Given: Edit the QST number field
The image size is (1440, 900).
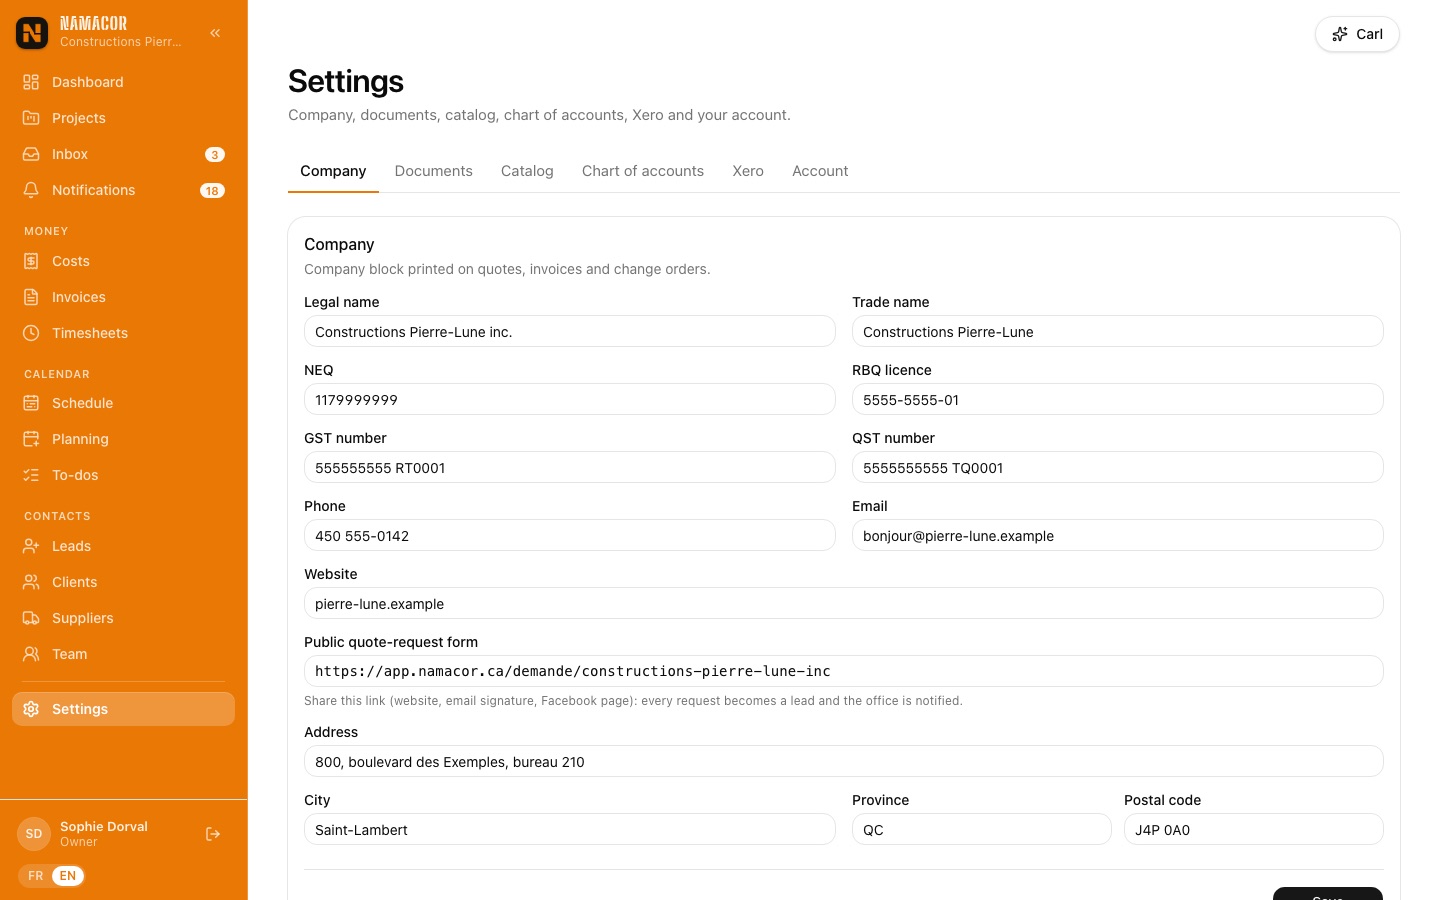Looking at the screenshot, I should [1118, 467].
